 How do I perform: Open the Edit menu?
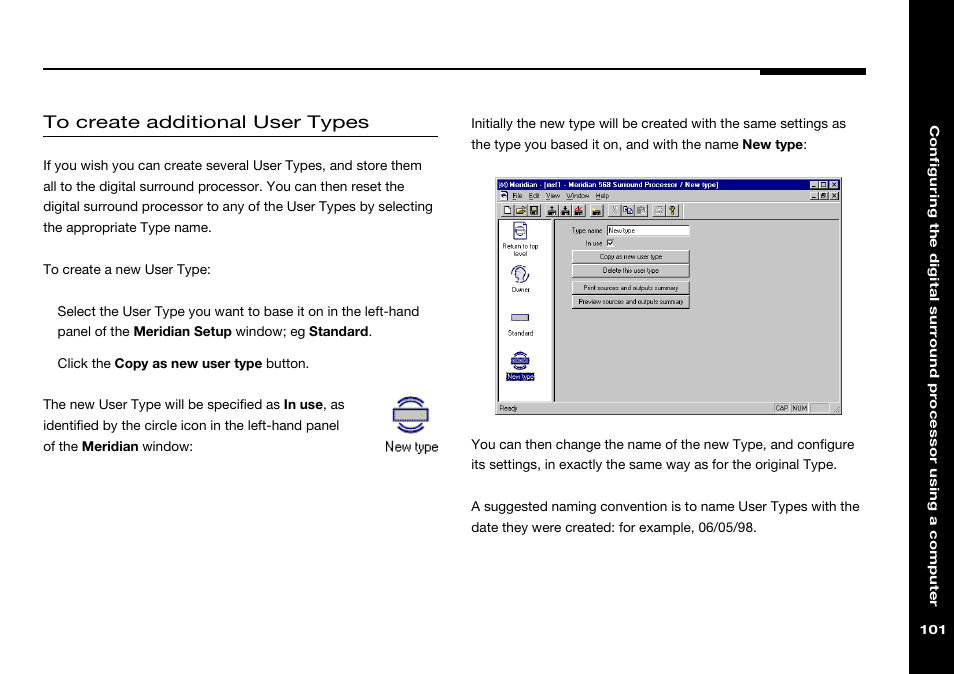coord(534,196)
